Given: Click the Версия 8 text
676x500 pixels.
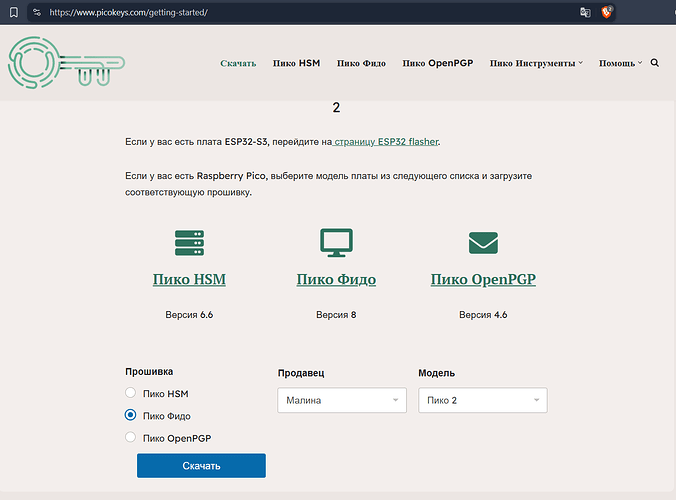Looking at the screenshot, I should point(336,315).
